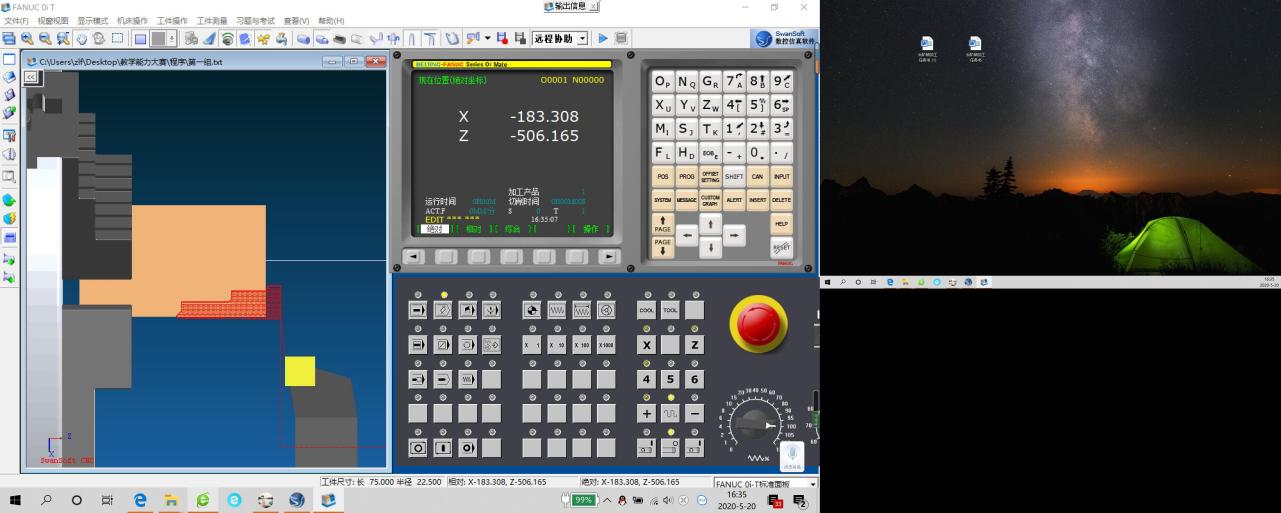Click the collapse arrows icon in simulation view

coord(31,76)
